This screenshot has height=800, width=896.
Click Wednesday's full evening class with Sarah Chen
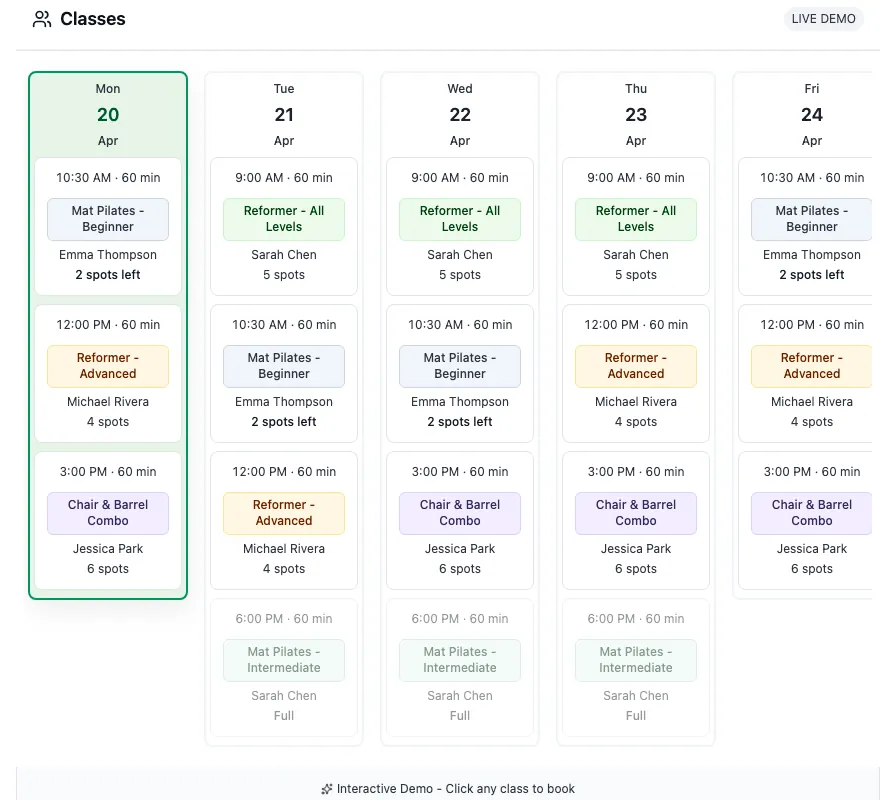coord(459,665)
